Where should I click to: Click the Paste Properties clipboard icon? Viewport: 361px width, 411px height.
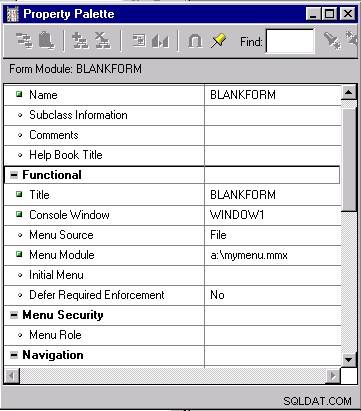point(46,41)
